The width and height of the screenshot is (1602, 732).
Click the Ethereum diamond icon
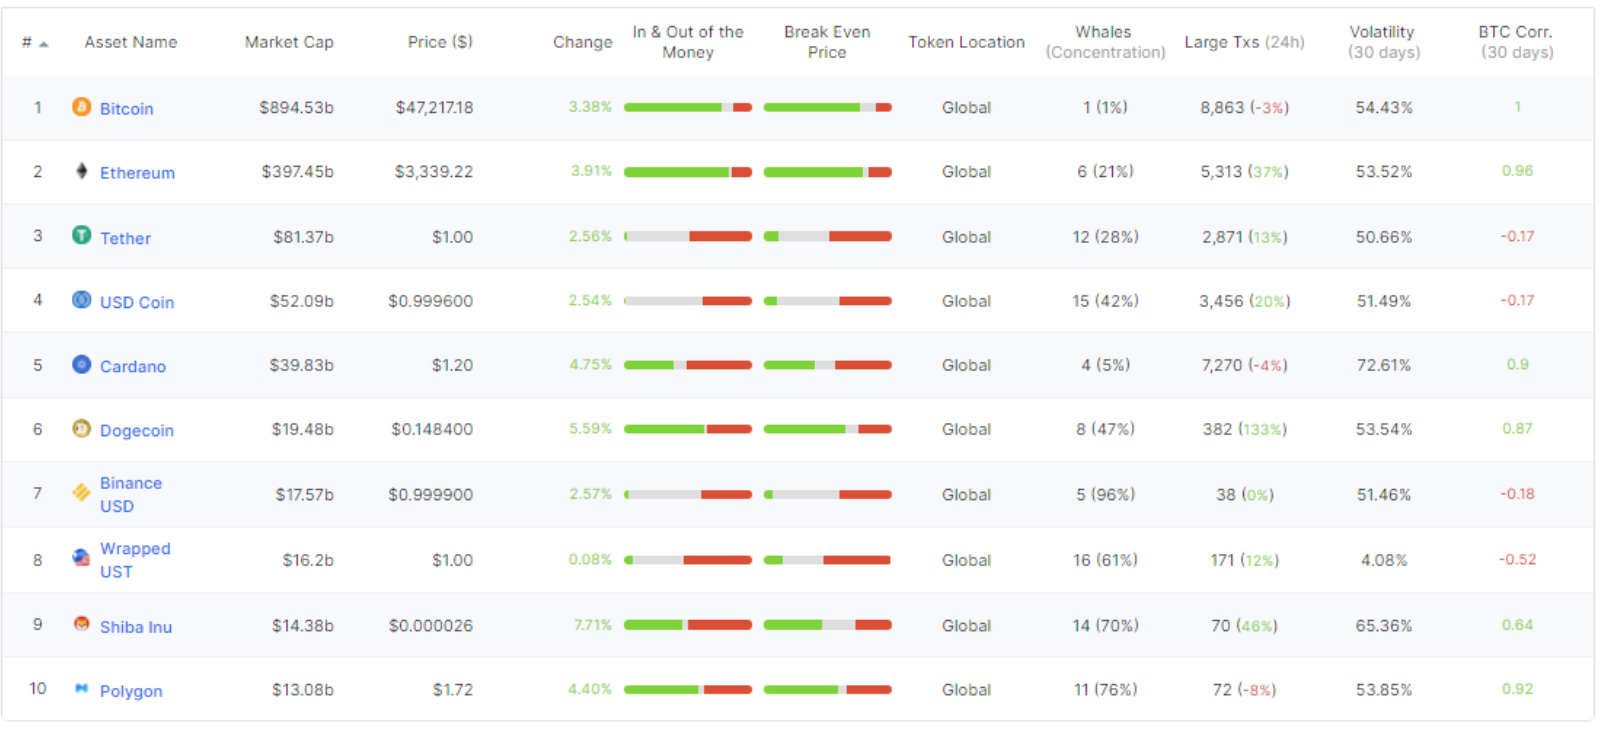[x=82, y=171]
